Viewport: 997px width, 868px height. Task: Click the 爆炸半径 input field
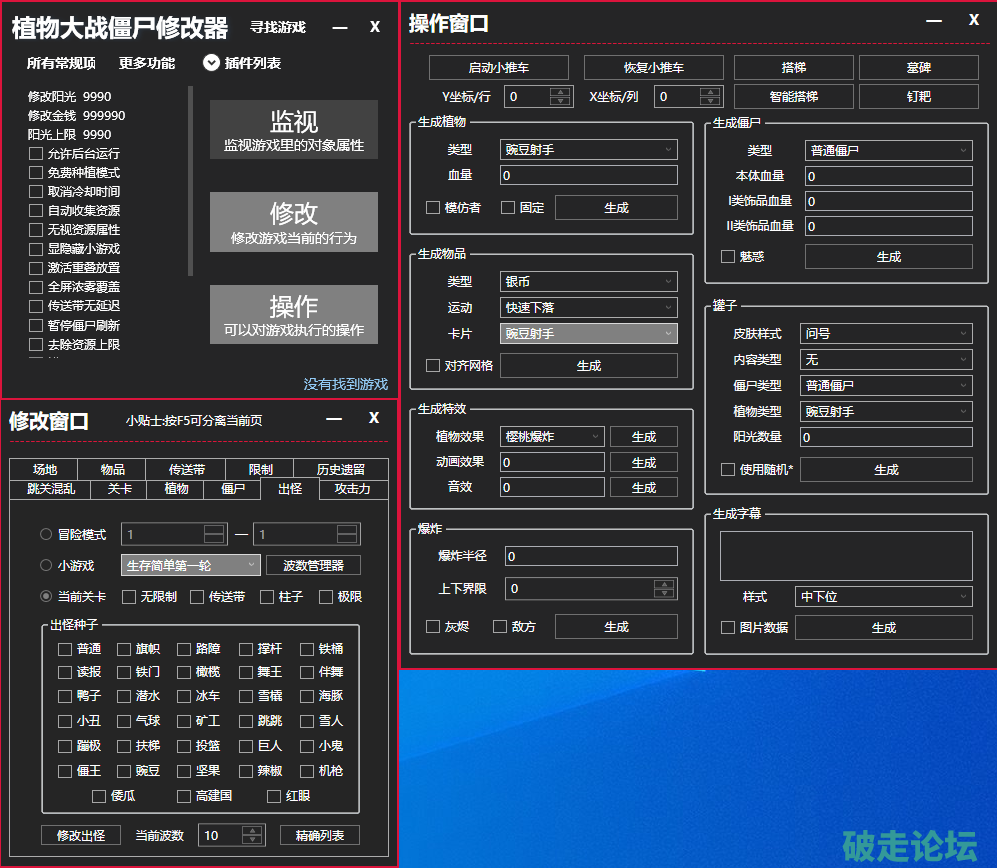pyautogui.click(x=590, y=557)
